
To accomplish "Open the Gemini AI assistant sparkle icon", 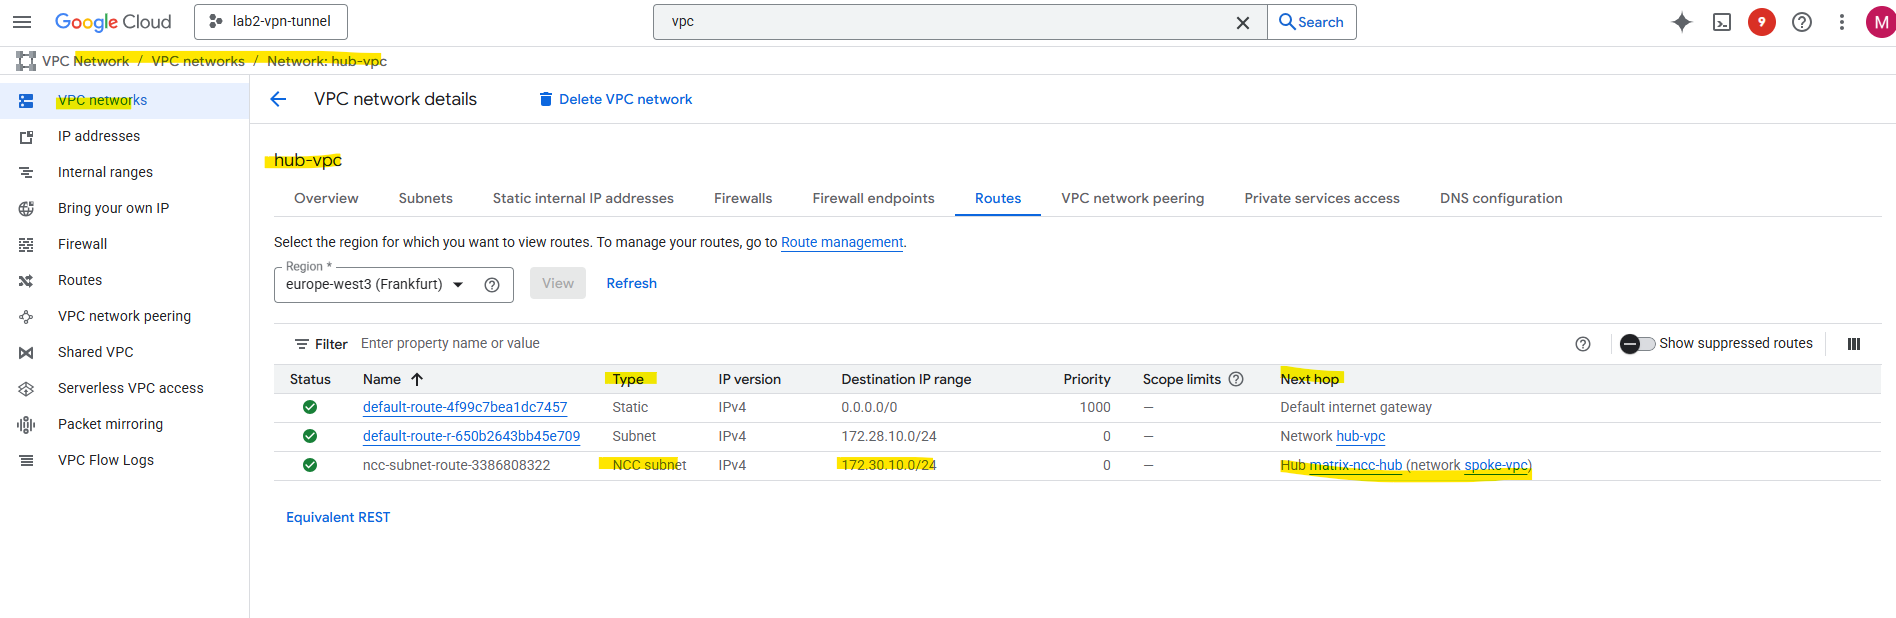I will point(1682,22).
